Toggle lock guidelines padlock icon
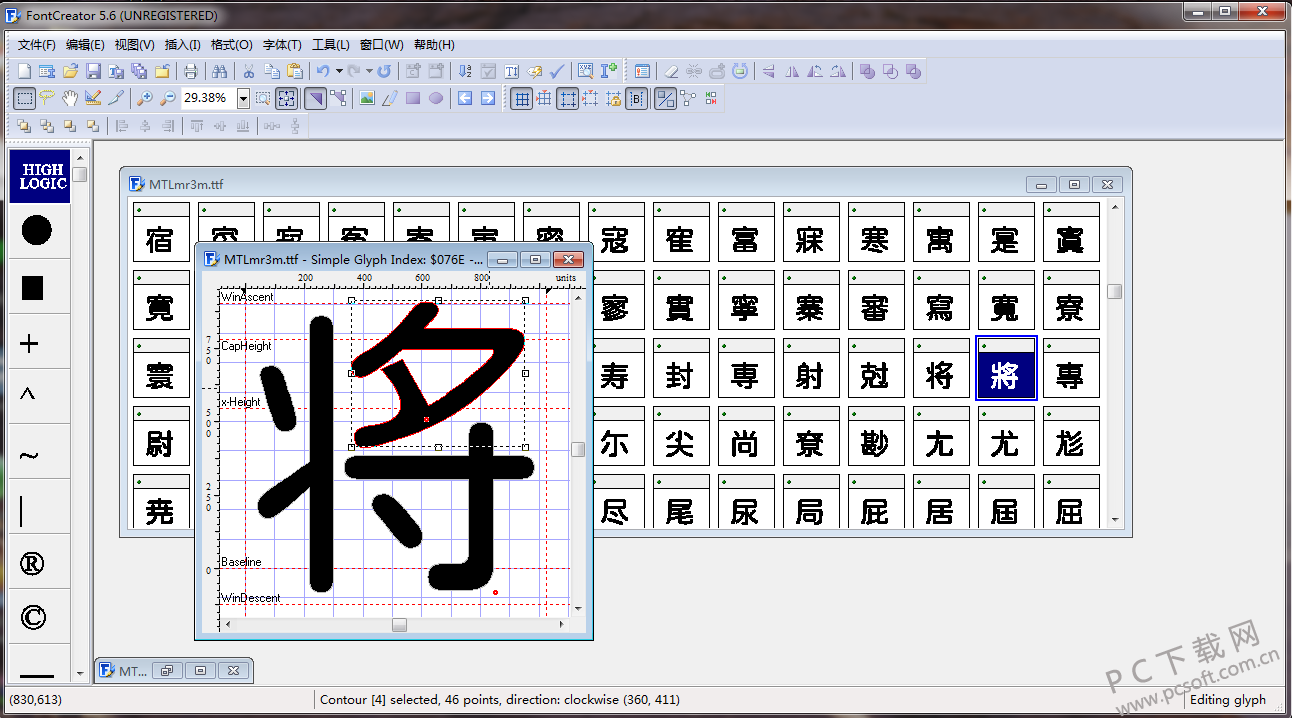The height and width of the screenshot is (718, 1292). [x=614, y=98]
